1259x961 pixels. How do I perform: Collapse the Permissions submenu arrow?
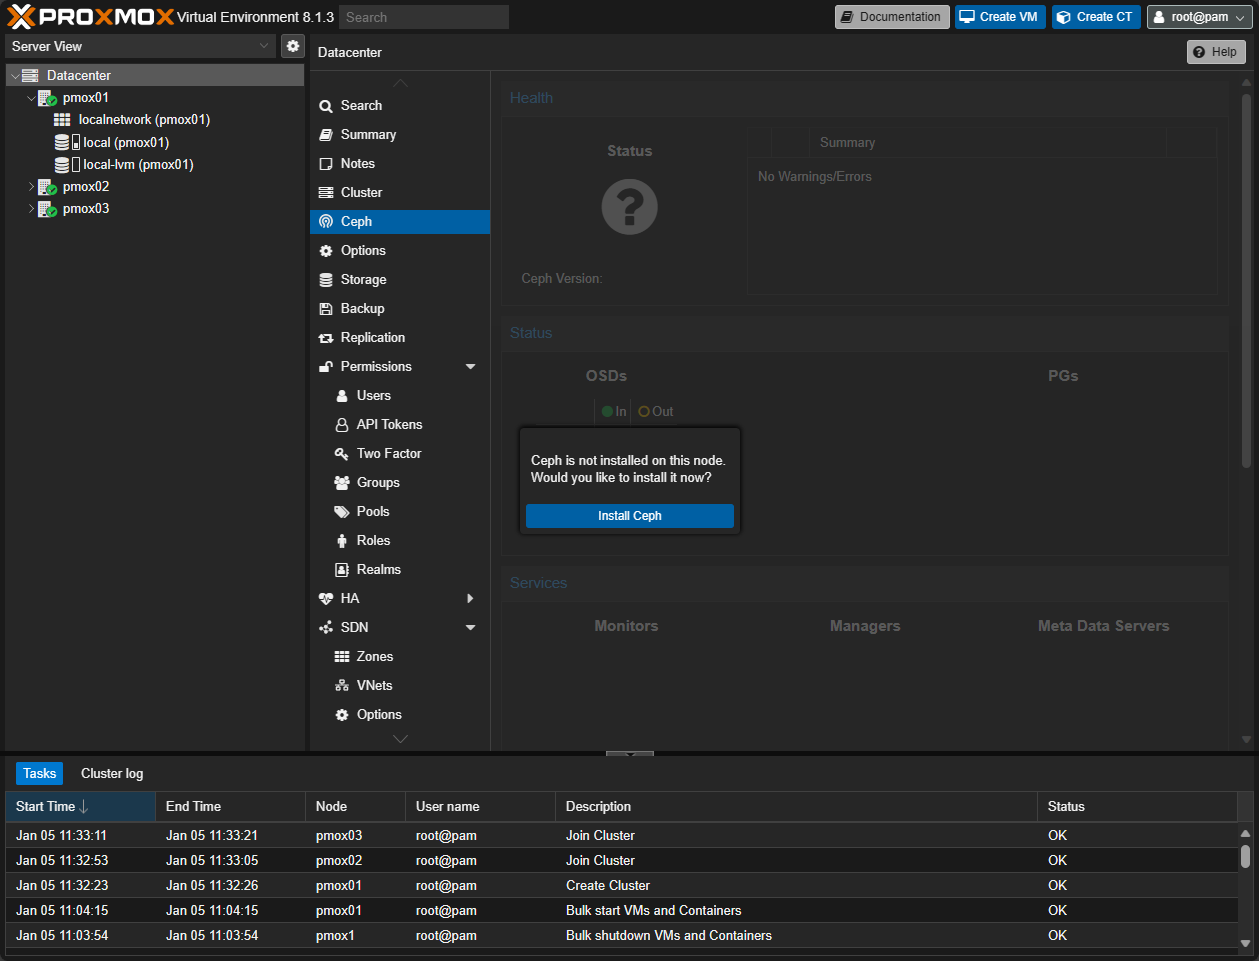coord(470,367)
